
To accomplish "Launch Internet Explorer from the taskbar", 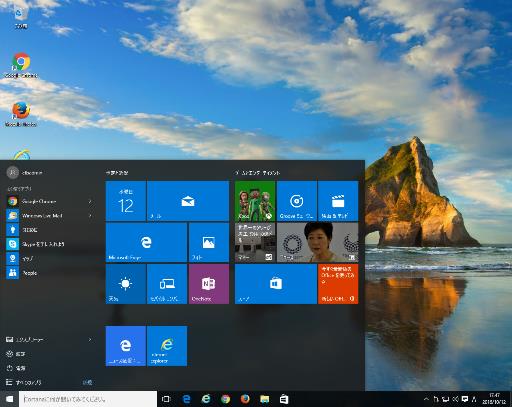I will tap(206, 399).
